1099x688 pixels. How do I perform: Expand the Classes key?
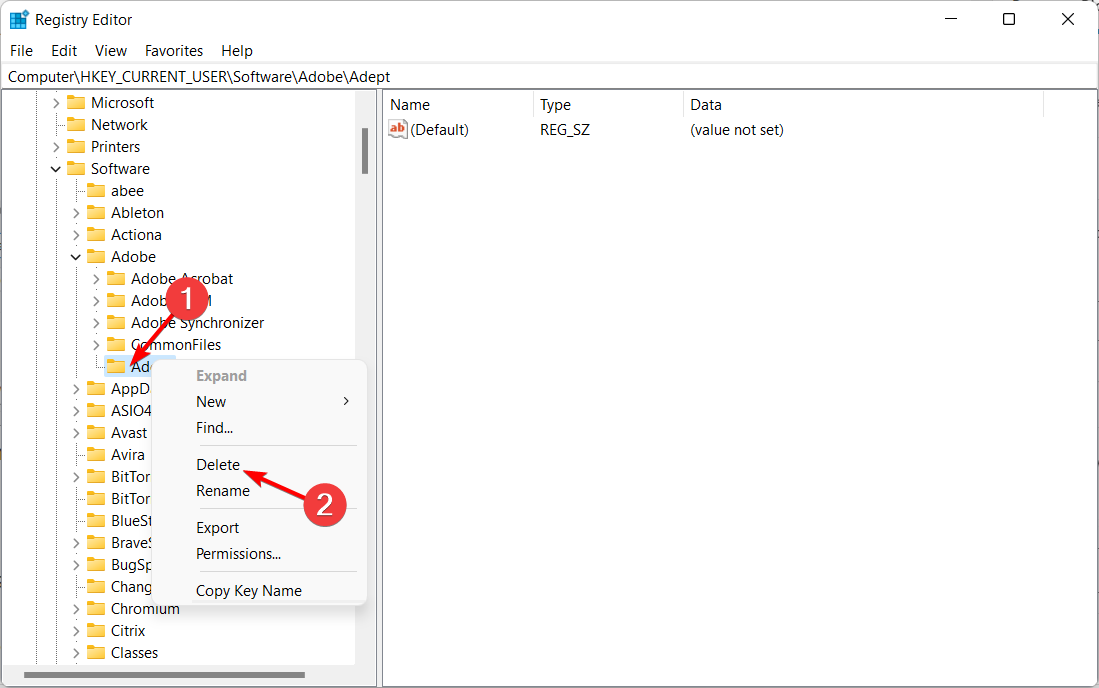(x=76, y=653)
